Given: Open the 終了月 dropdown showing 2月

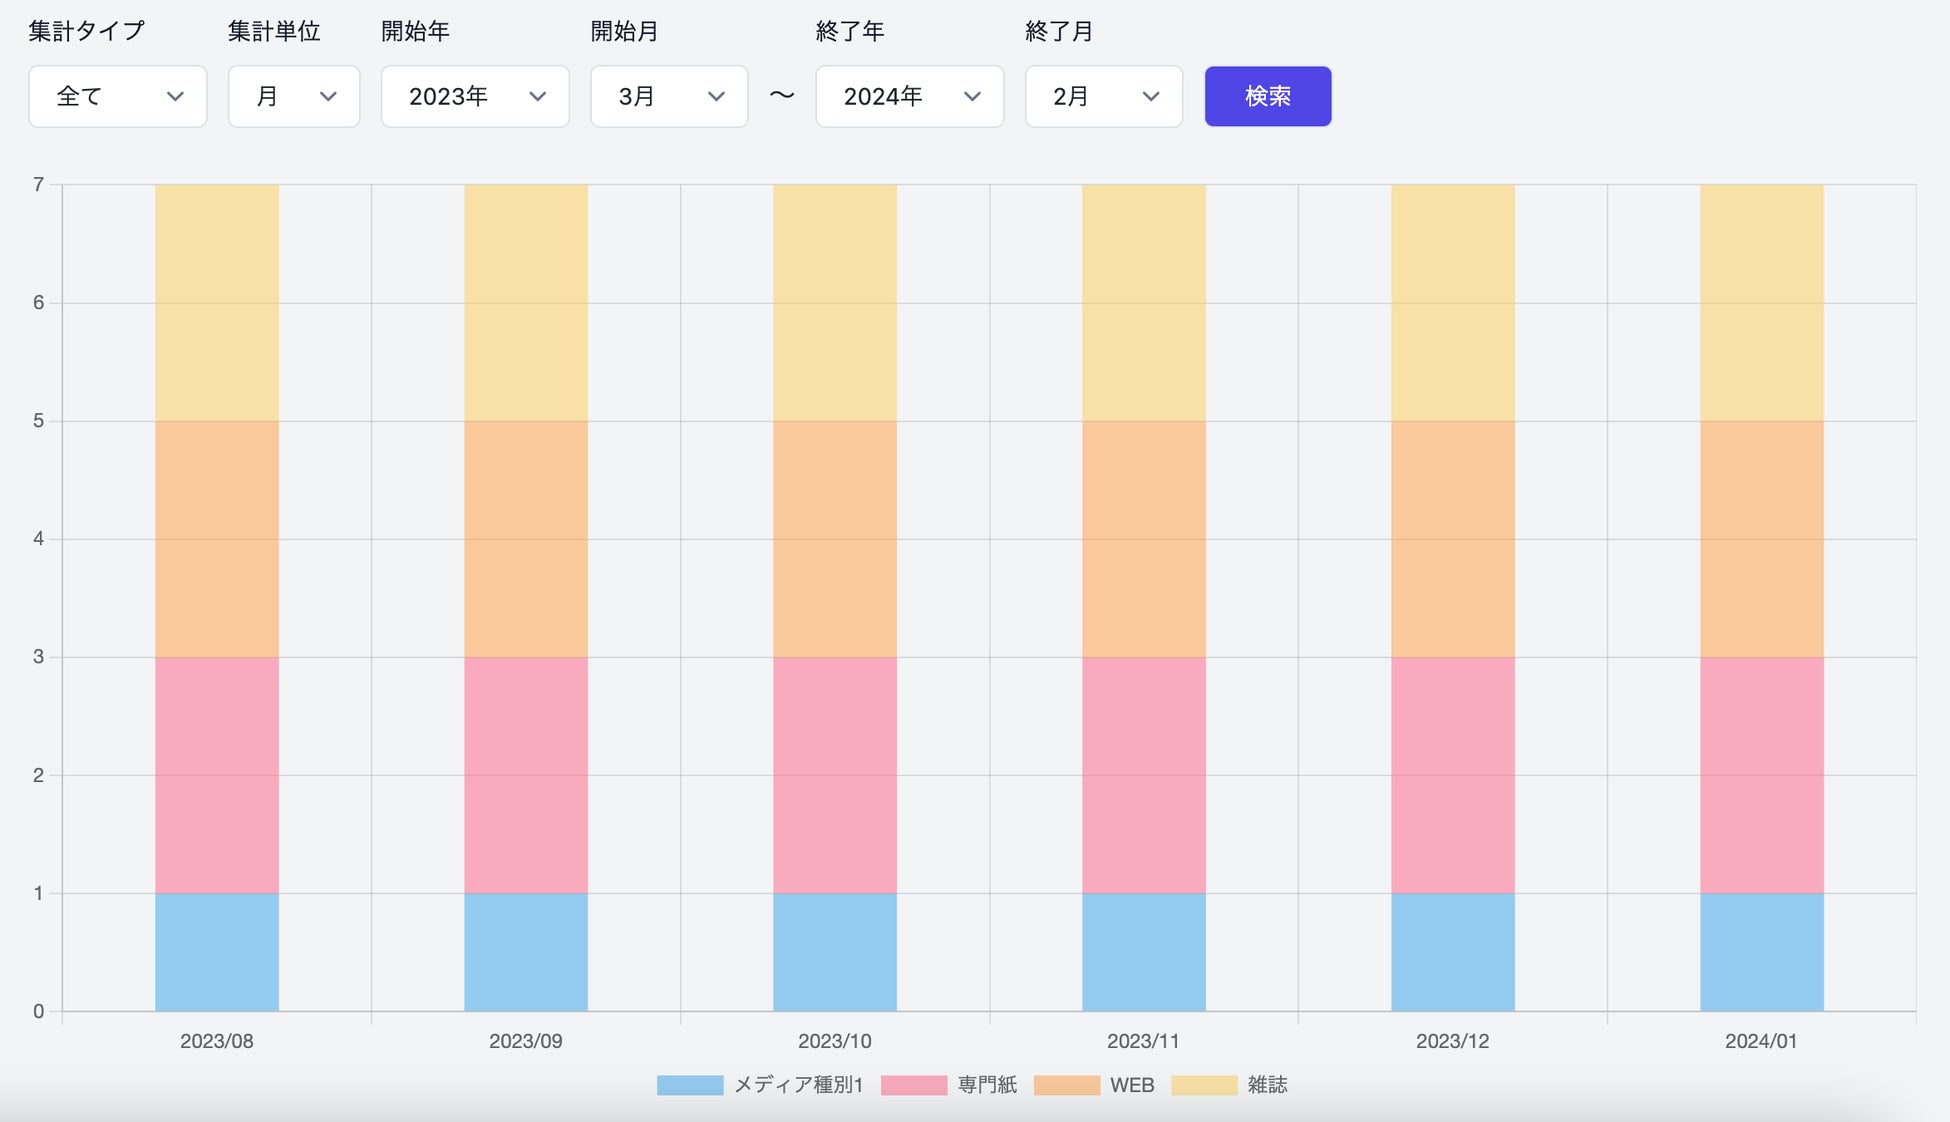Looking at the screenshot, I should (1103, 96).
